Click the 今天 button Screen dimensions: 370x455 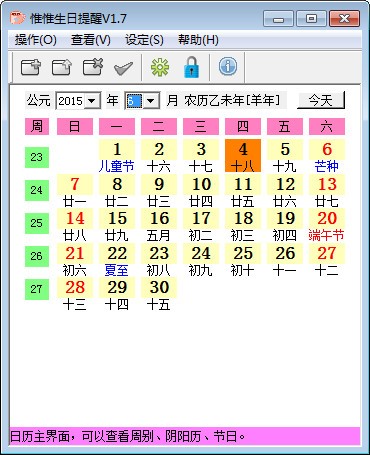pos(321,100)
